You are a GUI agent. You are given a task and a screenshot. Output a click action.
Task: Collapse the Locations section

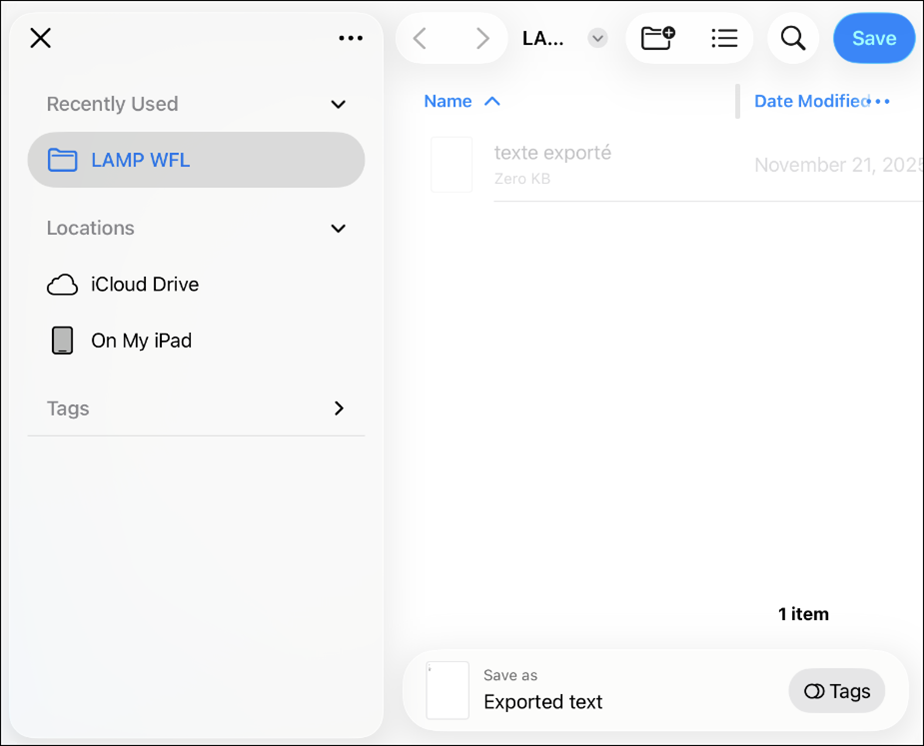click(x=338, y=228)
